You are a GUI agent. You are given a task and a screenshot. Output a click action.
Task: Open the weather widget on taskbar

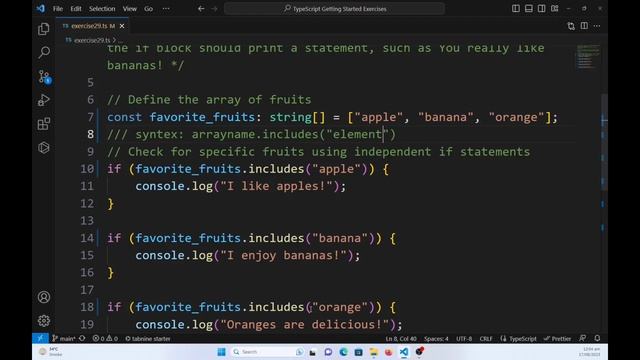pos(51,352)
